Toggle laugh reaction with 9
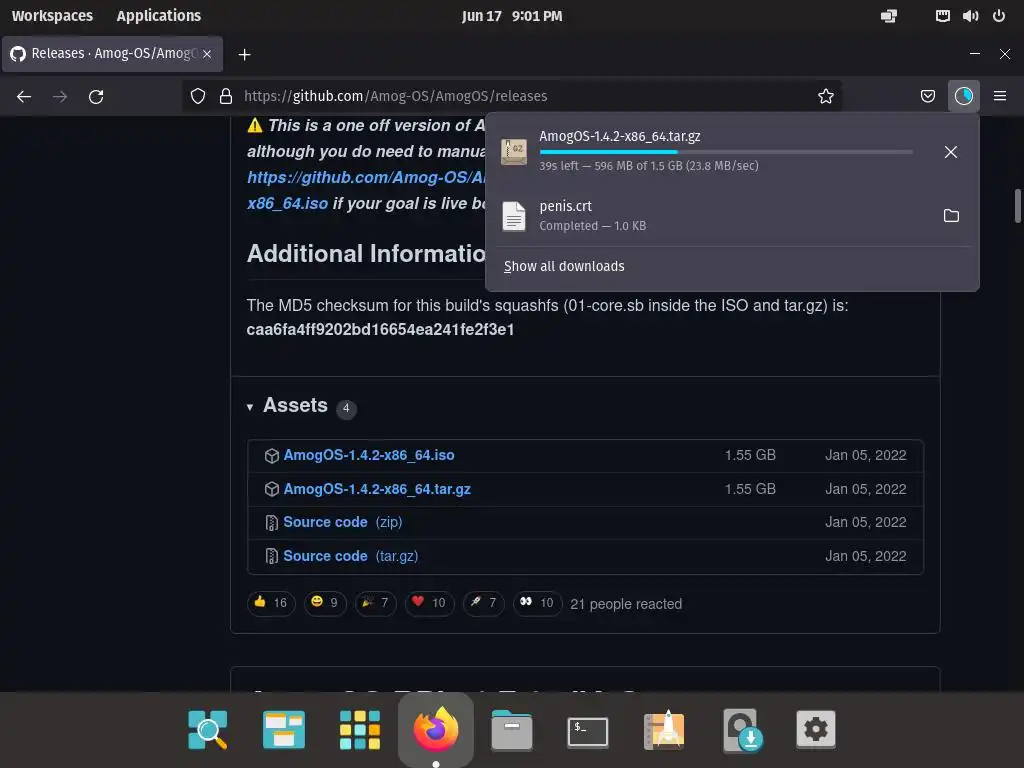 (x=325, y=603)
